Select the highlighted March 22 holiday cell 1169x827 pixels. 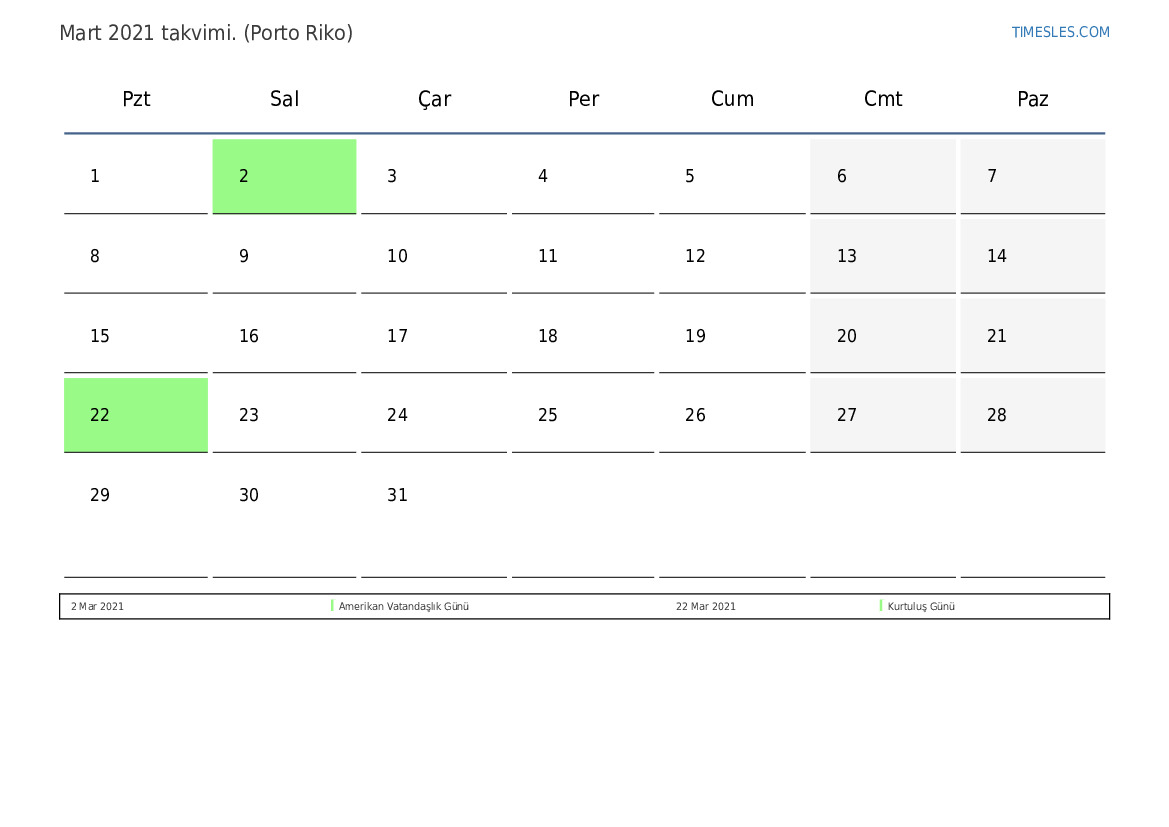click(x=136, y=415)
